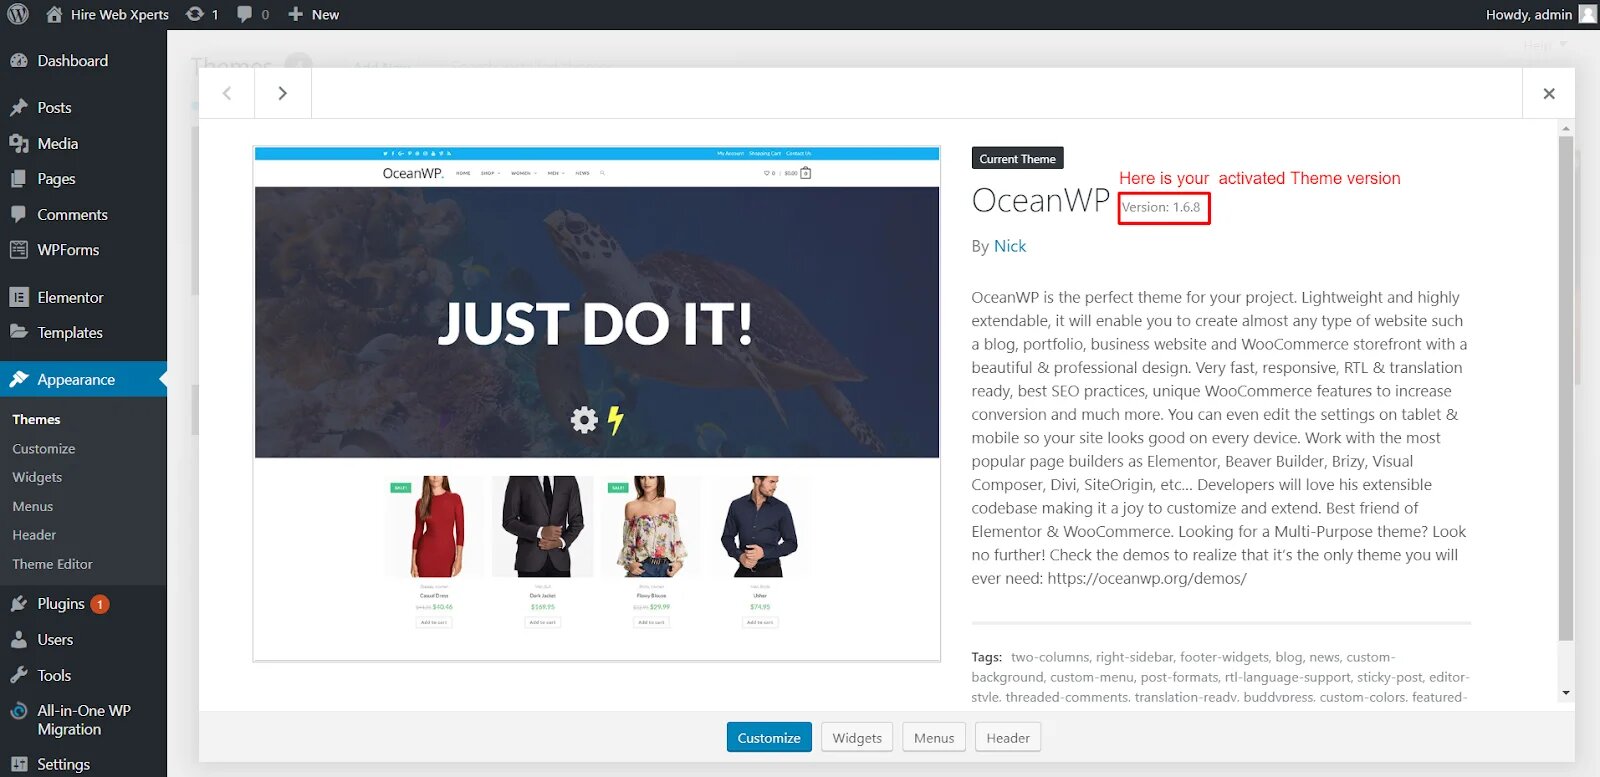Viewport: 1600px width, 777px height.
Task: Open the updates icon showing 1
Action: (195, 14)
